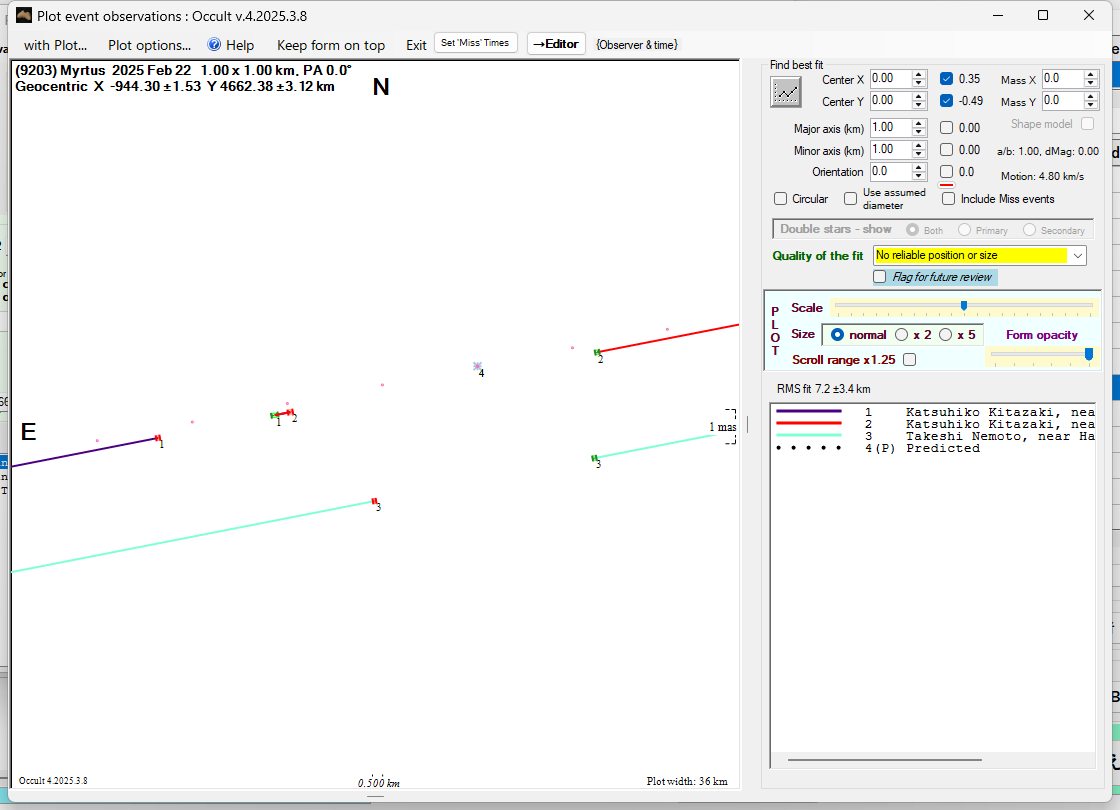Check Include Miss events option
Viewport: 1120px width, 810px height.
[949, 199]
